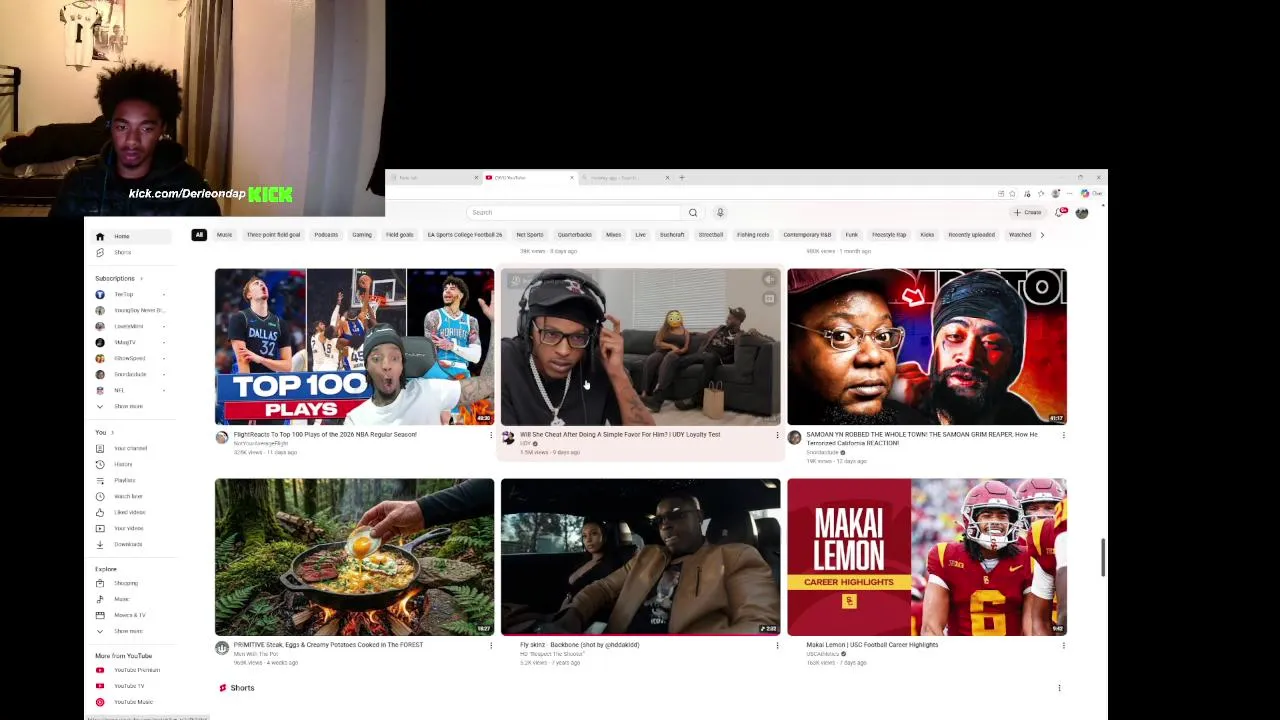Open the more options menu for SAMOAN YN video
1280x720 pixels.
tap(1063, 435)
